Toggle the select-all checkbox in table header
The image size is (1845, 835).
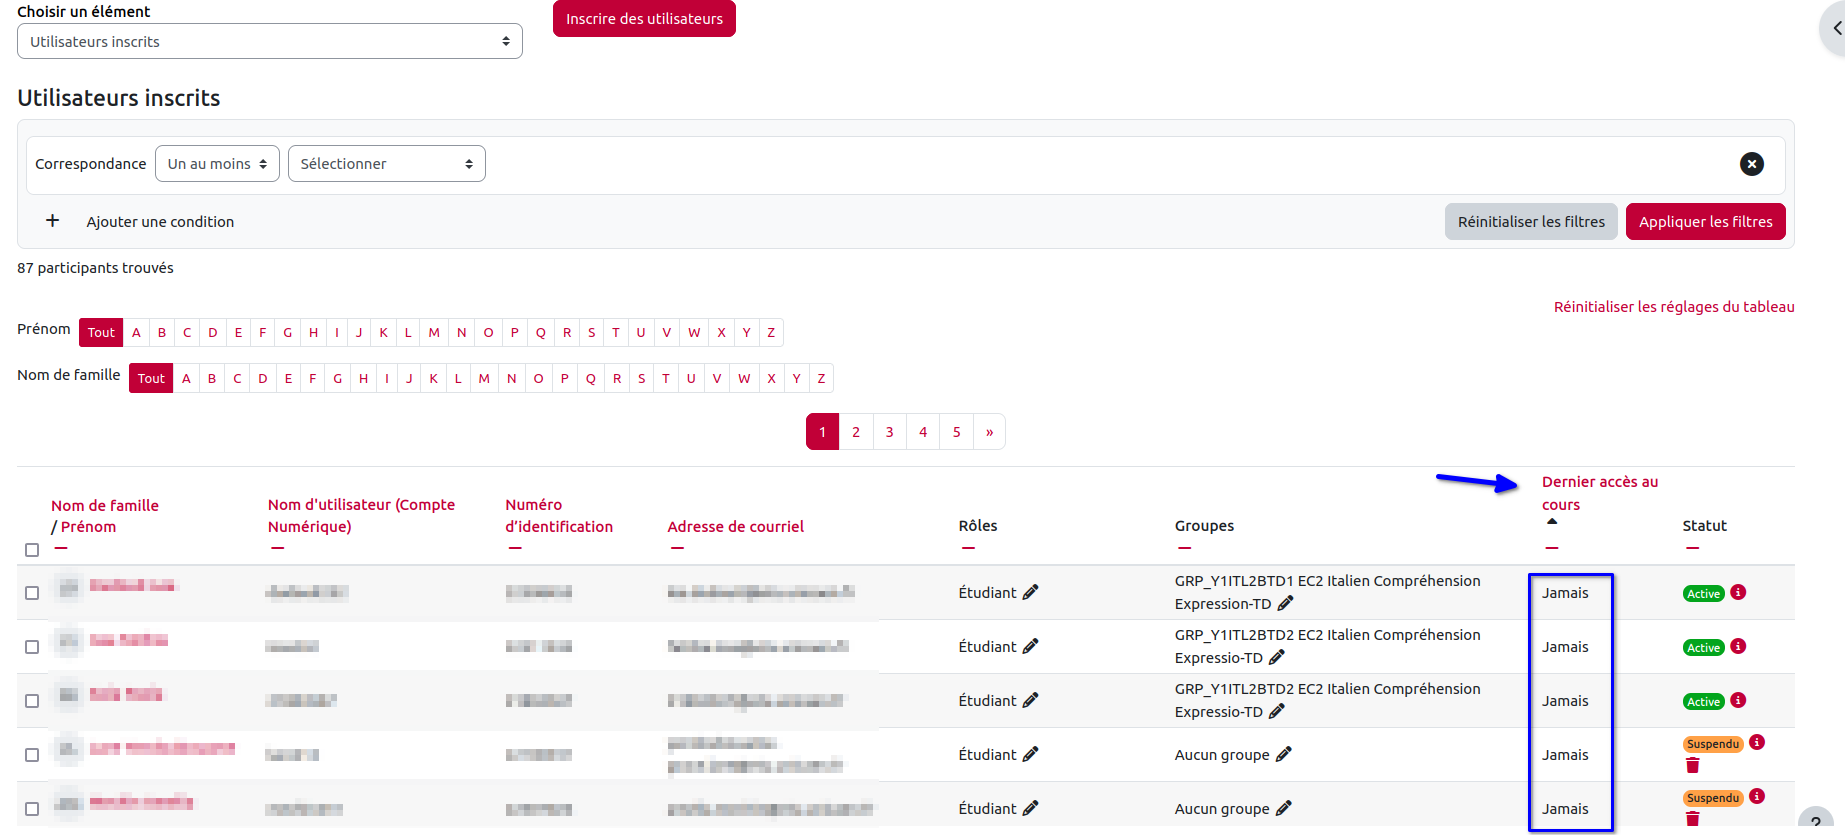(x=32, y=550)
